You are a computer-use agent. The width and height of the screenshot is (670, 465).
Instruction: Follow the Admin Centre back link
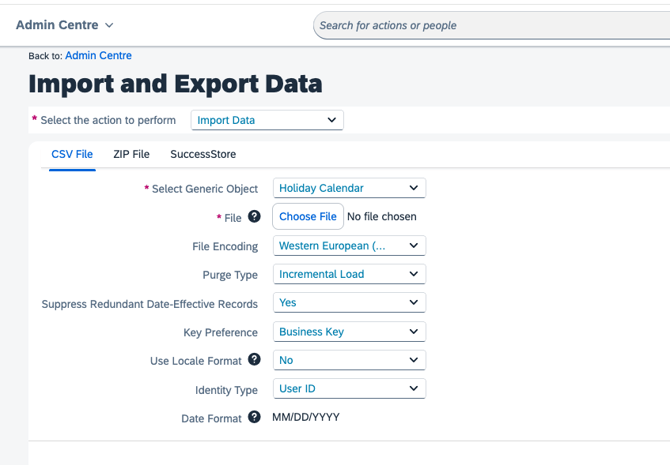(98, 56)
